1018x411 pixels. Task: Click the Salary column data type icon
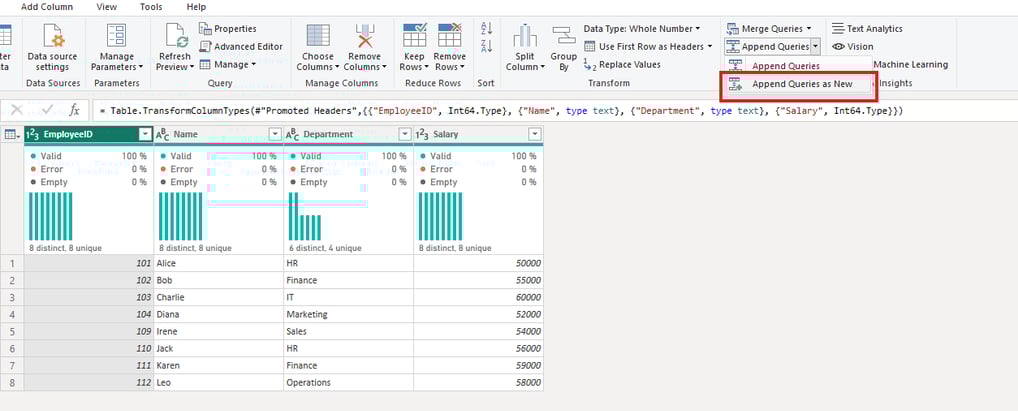click(422, 134)
